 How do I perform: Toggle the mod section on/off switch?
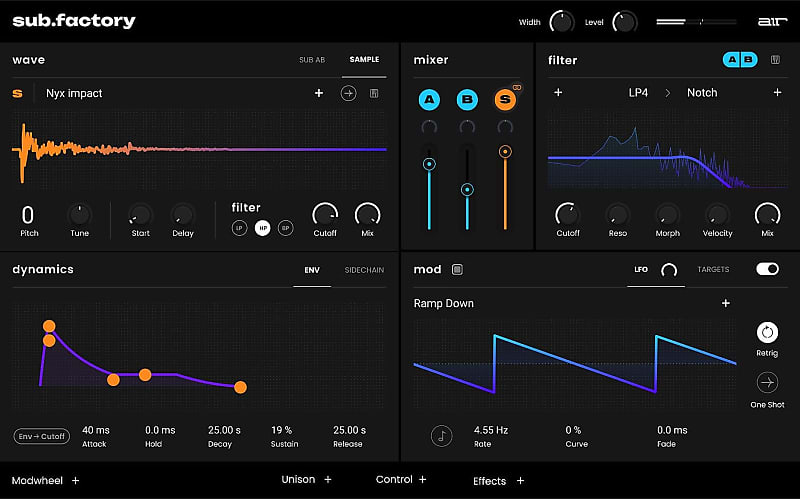[767, 269]
